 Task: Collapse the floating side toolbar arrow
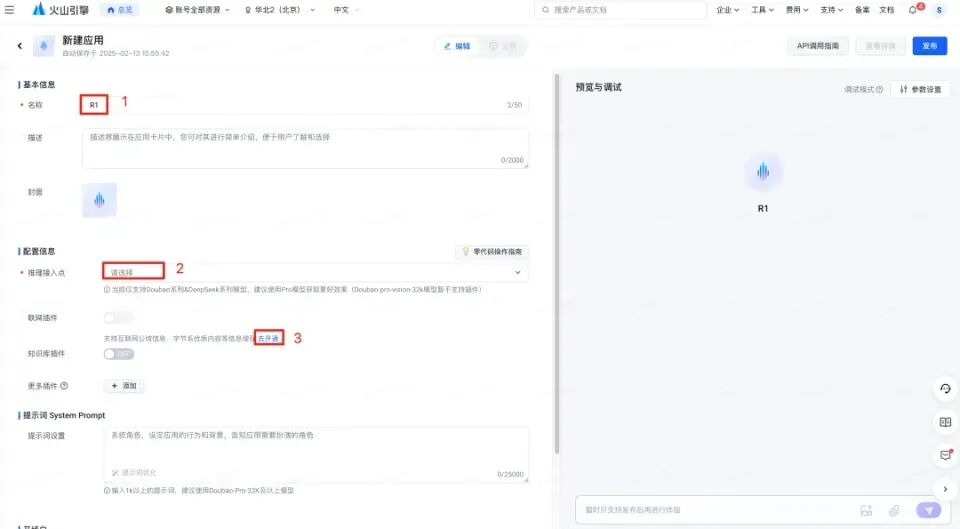click(x=945, y=489)
